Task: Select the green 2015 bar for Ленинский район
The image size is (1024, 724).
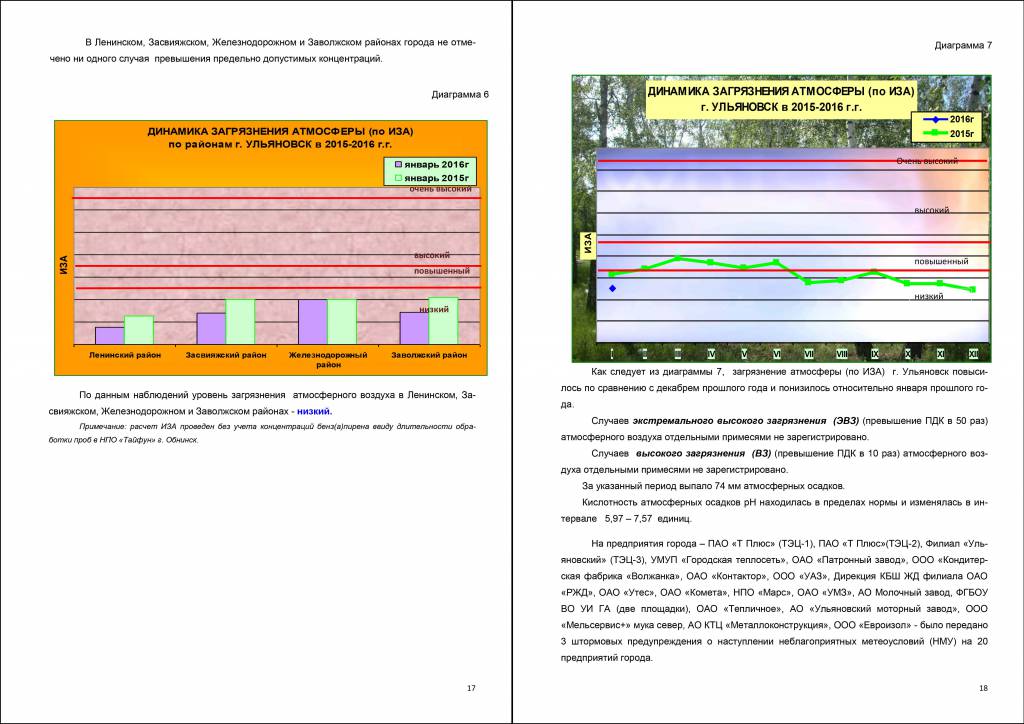Action: coord(139,330)
